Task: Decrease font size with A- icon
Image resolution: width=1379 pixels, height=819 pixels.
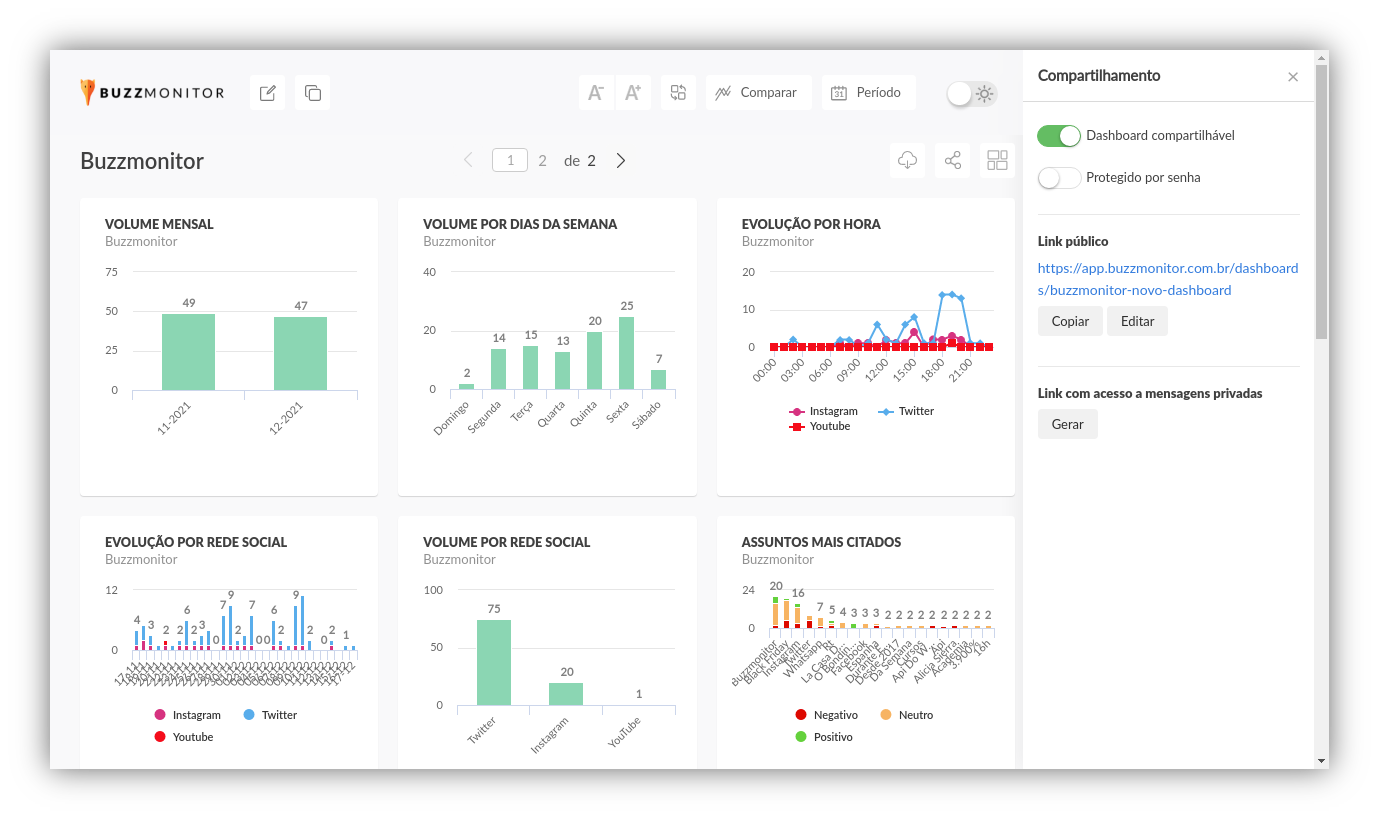Action: [x=596, y=93]
